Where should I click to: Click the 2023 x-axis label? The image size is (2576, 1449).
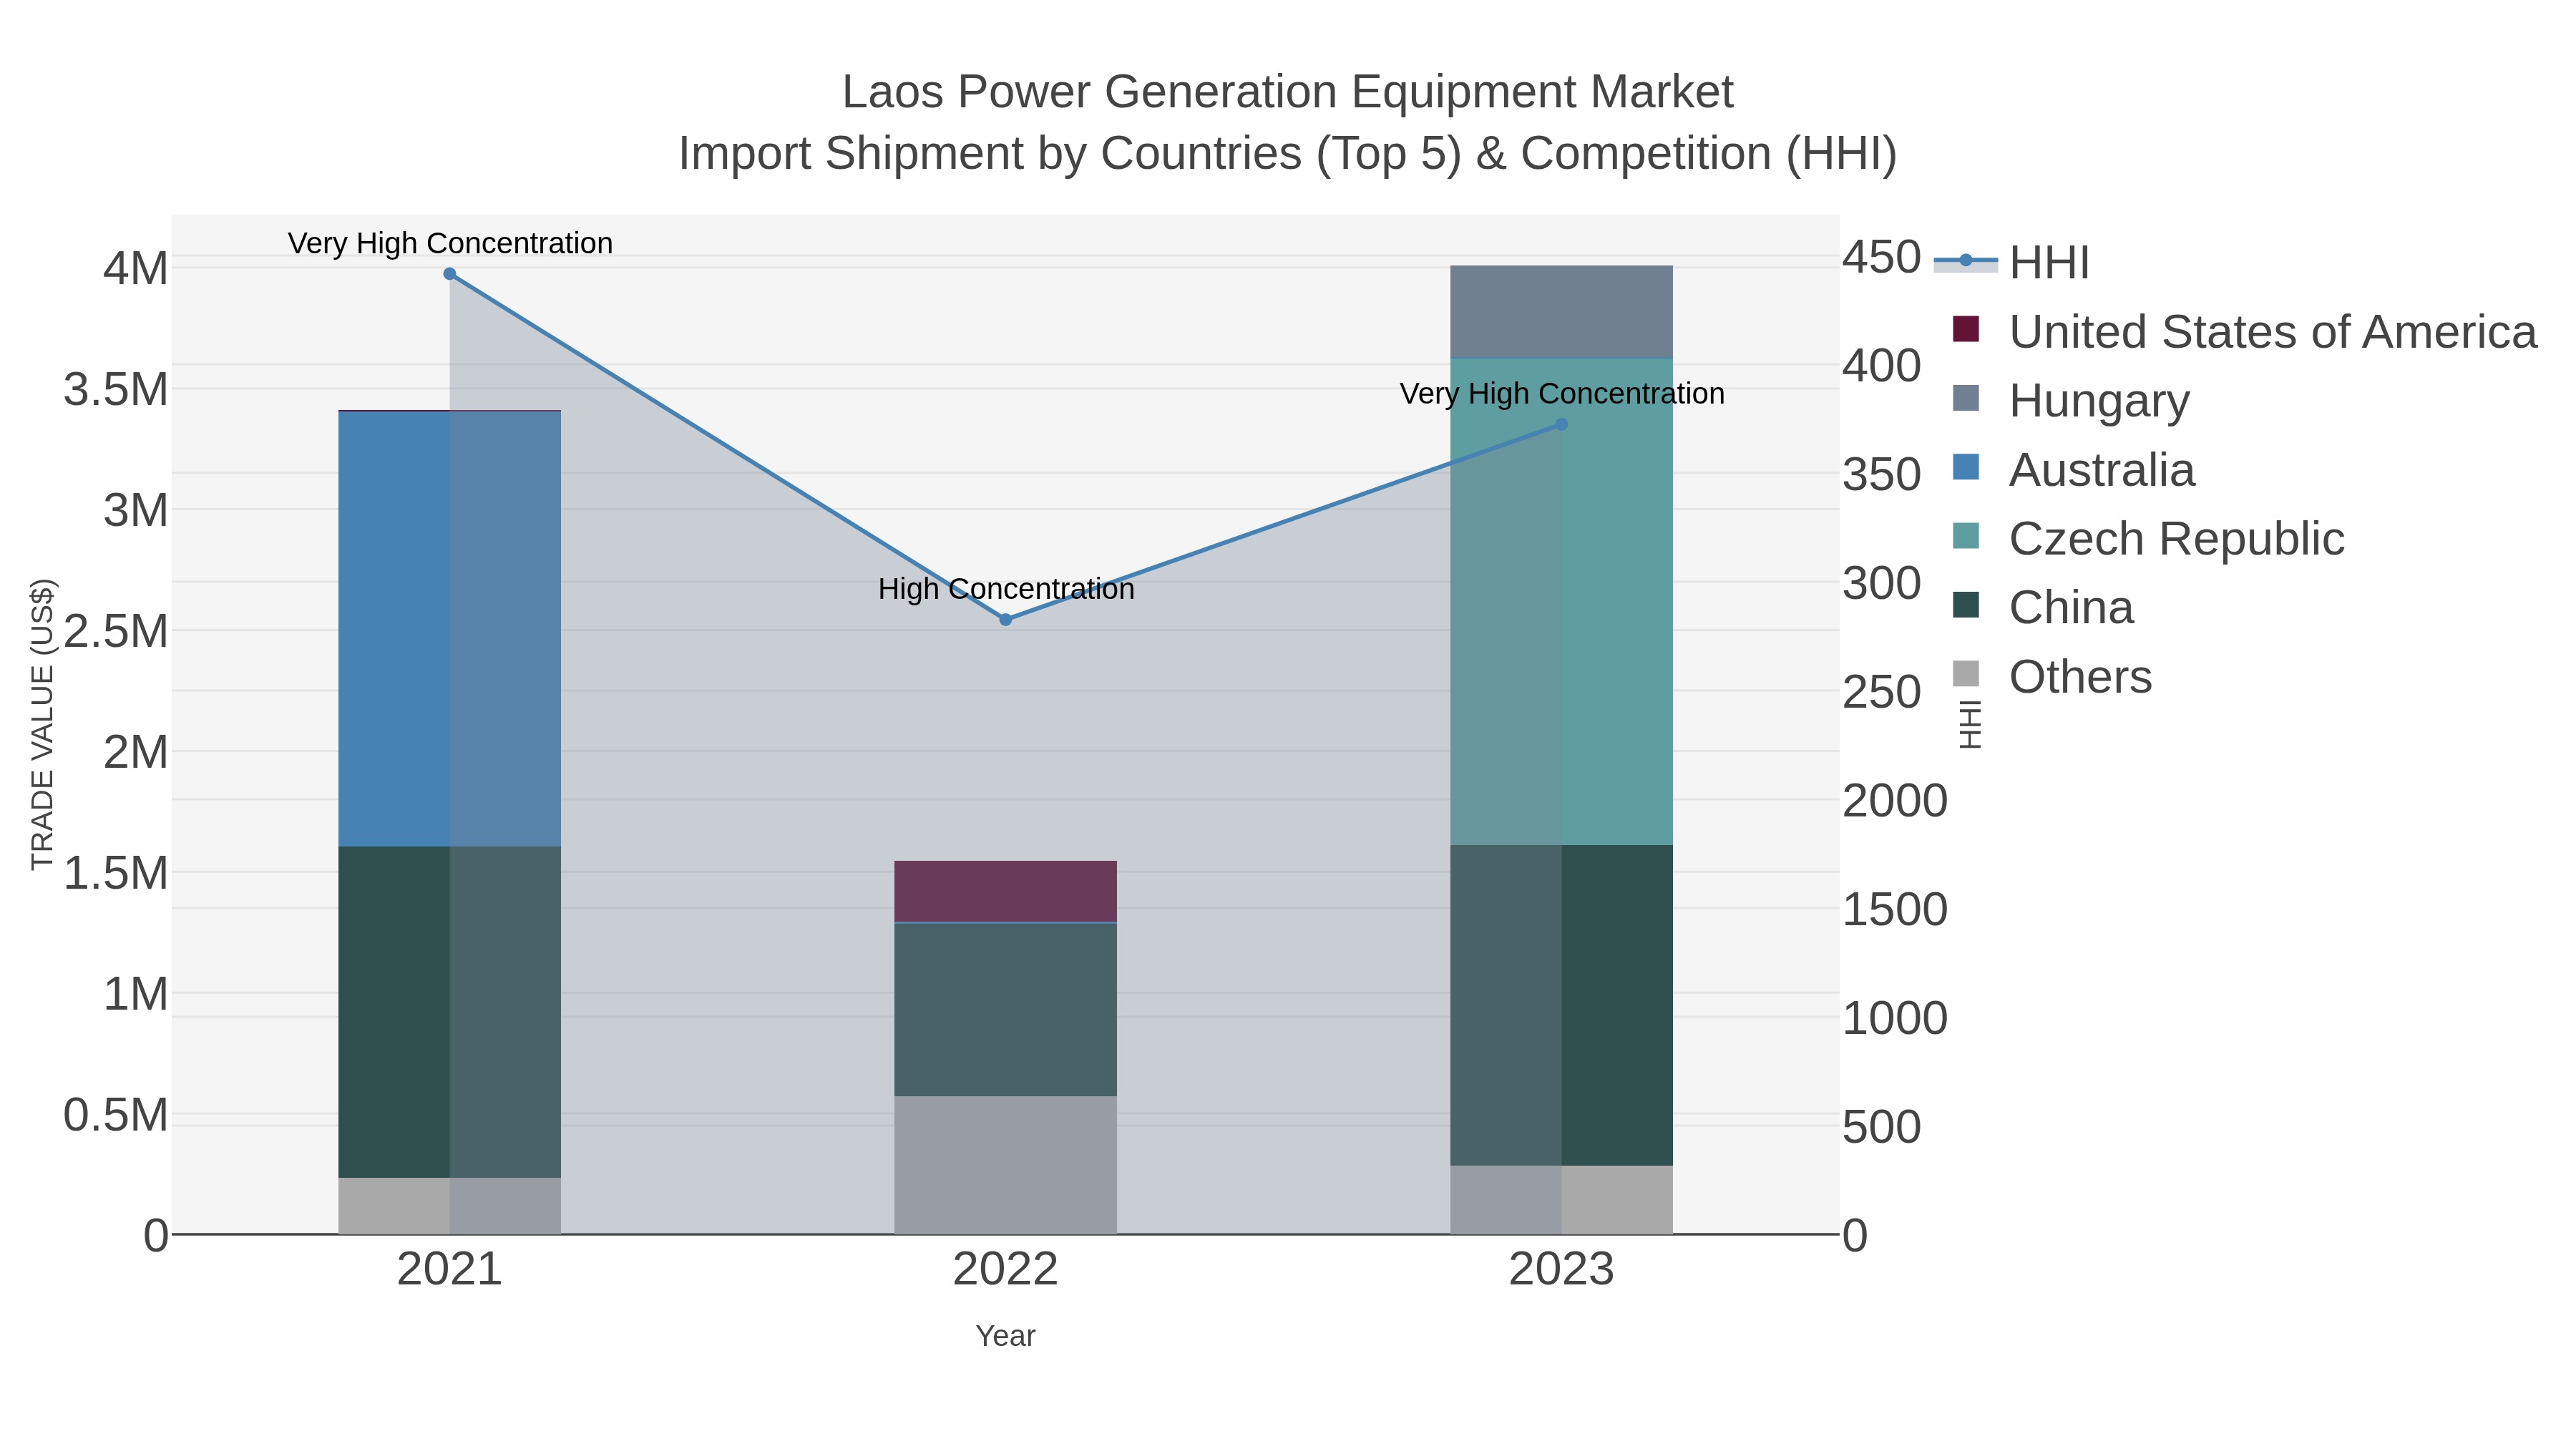[x=1562, y=1270]
